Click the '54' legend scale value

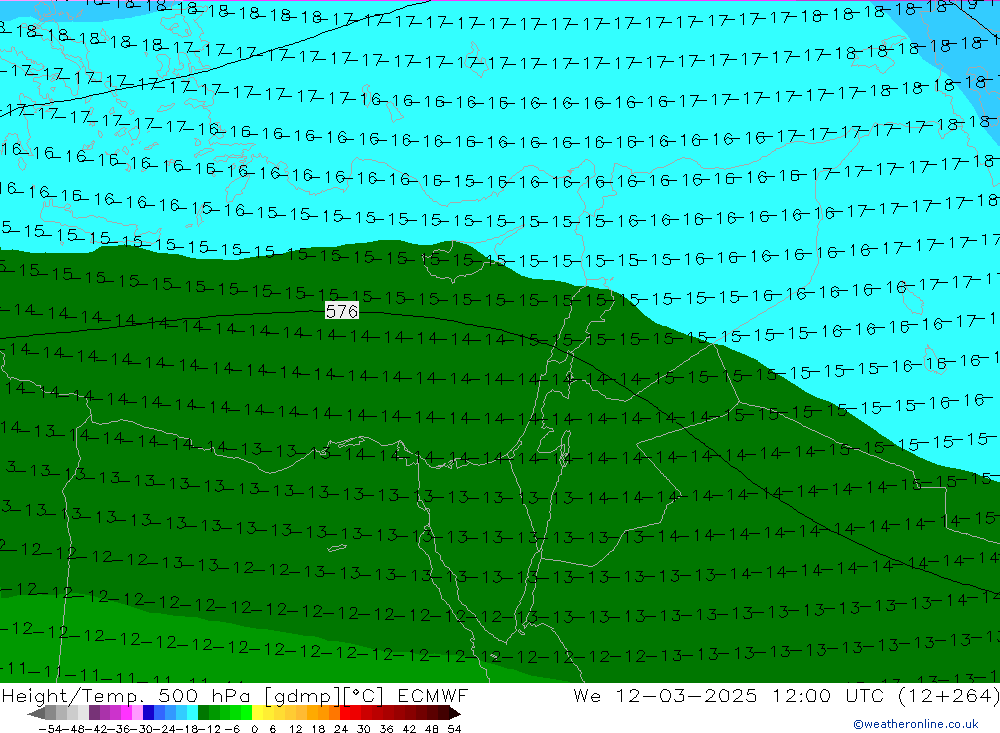454,729
